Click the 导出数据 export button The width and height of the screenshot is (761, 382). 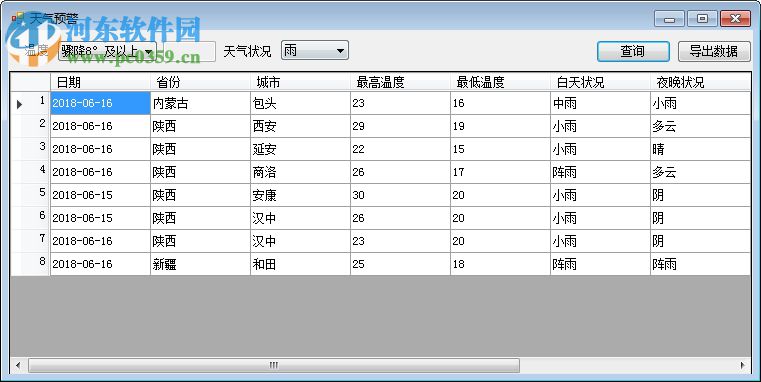[714, 51]
